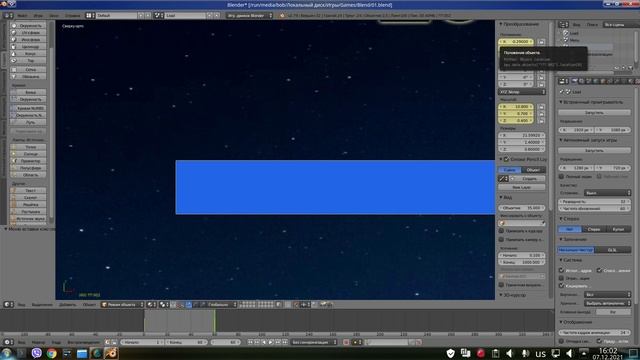Switch grease pencil source to Object
Image resolution: width=640 pixels, height=360 pixels.
coord(533,170)
